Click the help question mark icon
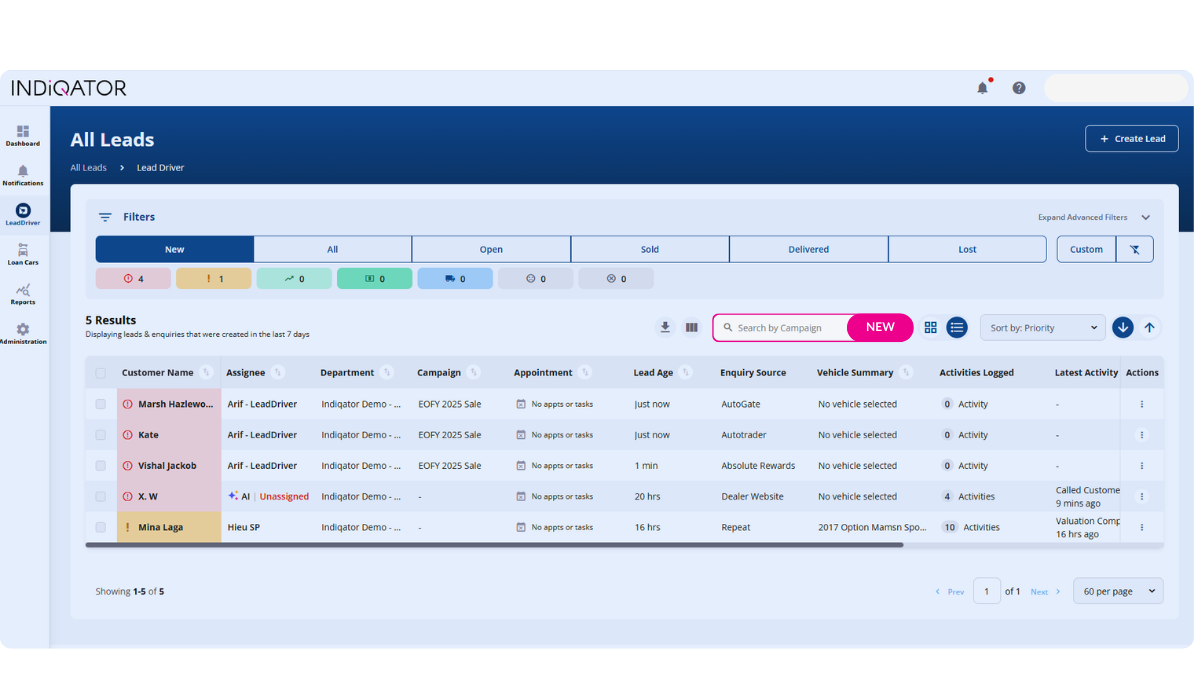Screen dimensions: 1200x700 click(x=1018, y=88)
